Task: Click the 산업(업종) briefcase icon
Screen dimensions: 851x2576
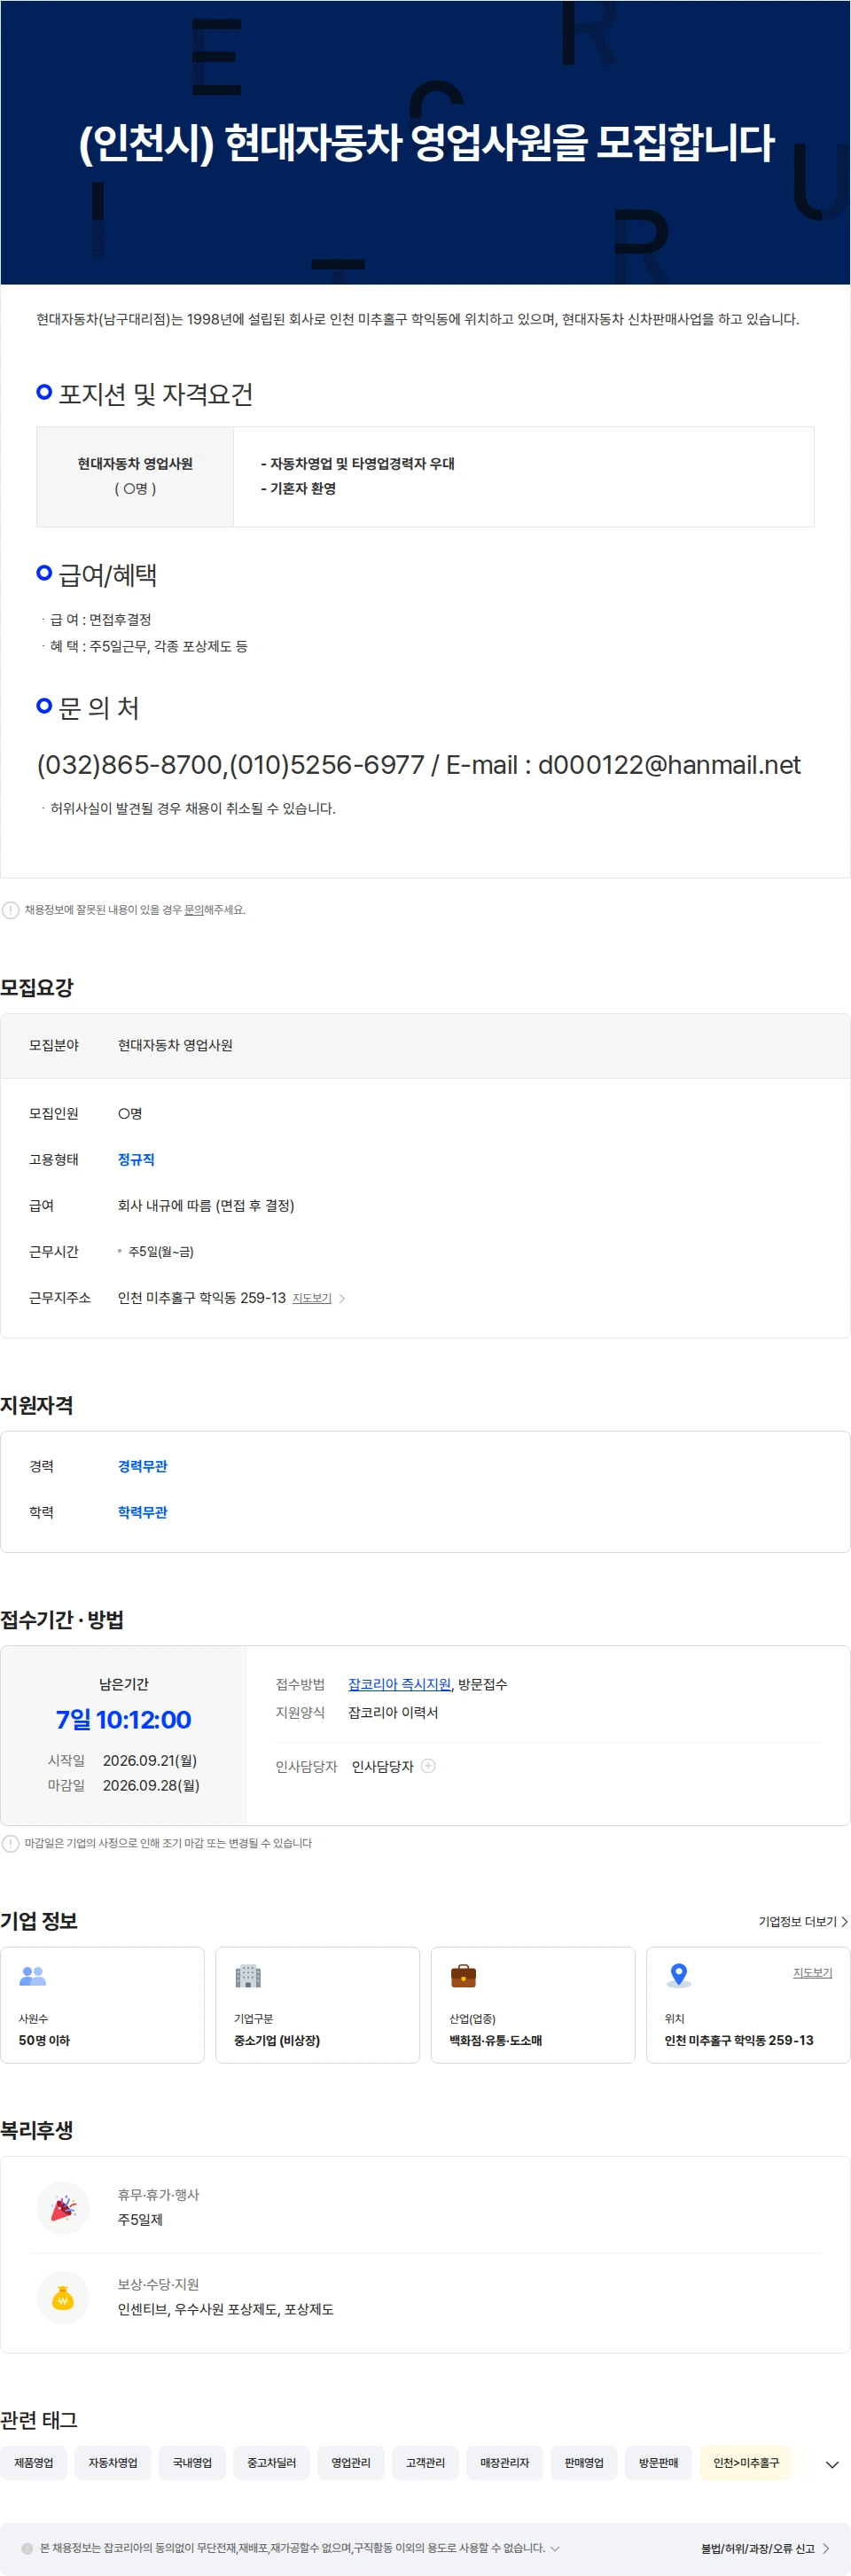Action: coord(463,1976)
